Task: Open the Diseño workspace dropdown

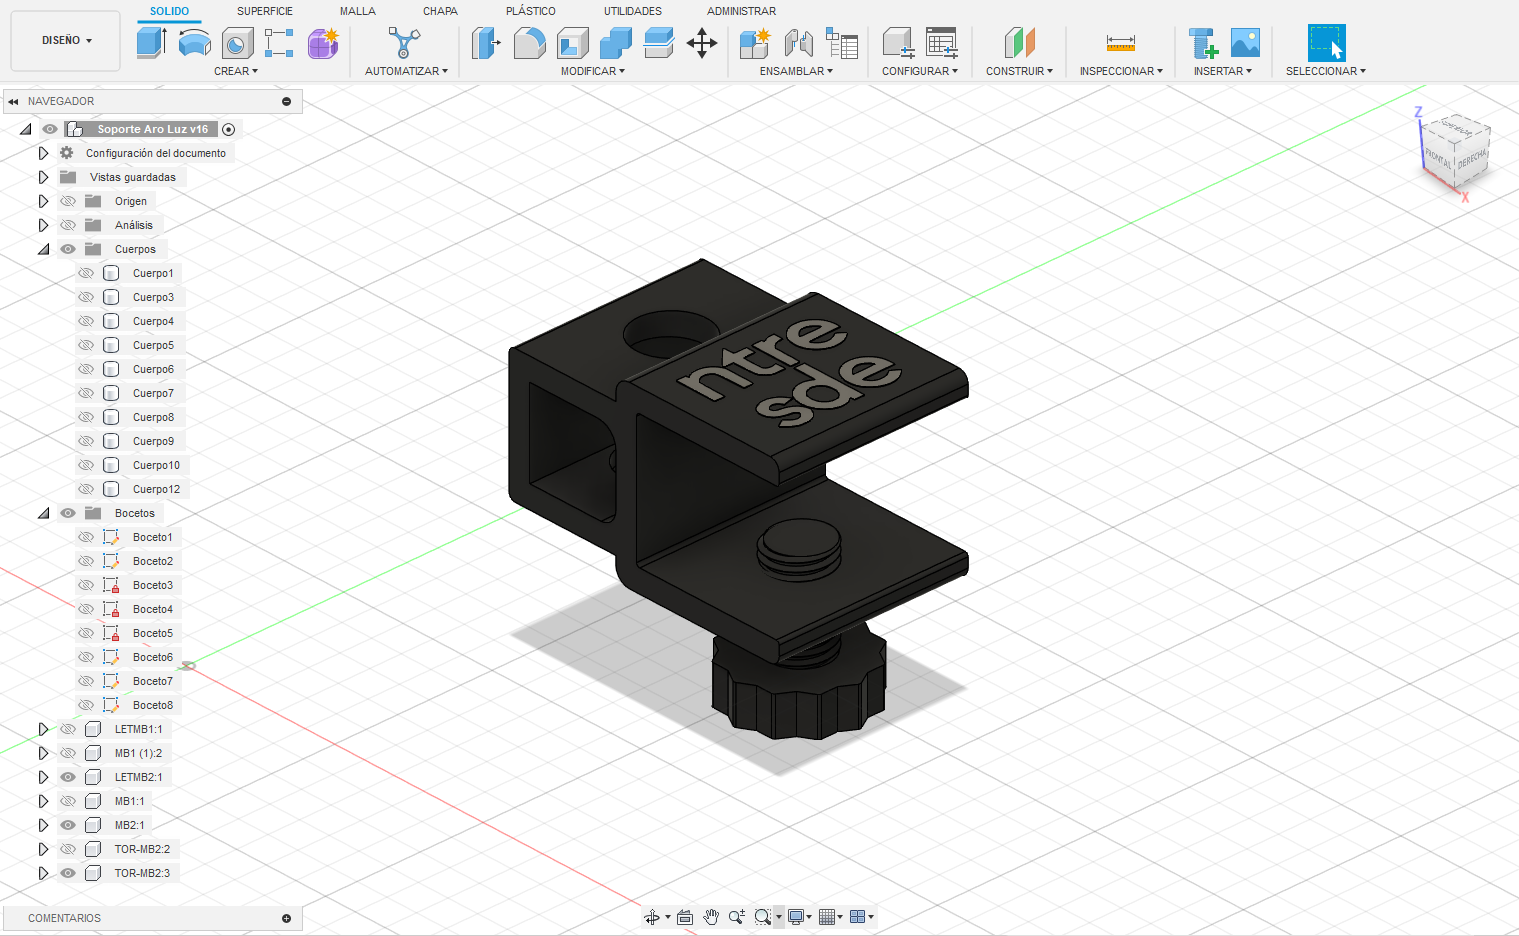Action: click(66, 41)
